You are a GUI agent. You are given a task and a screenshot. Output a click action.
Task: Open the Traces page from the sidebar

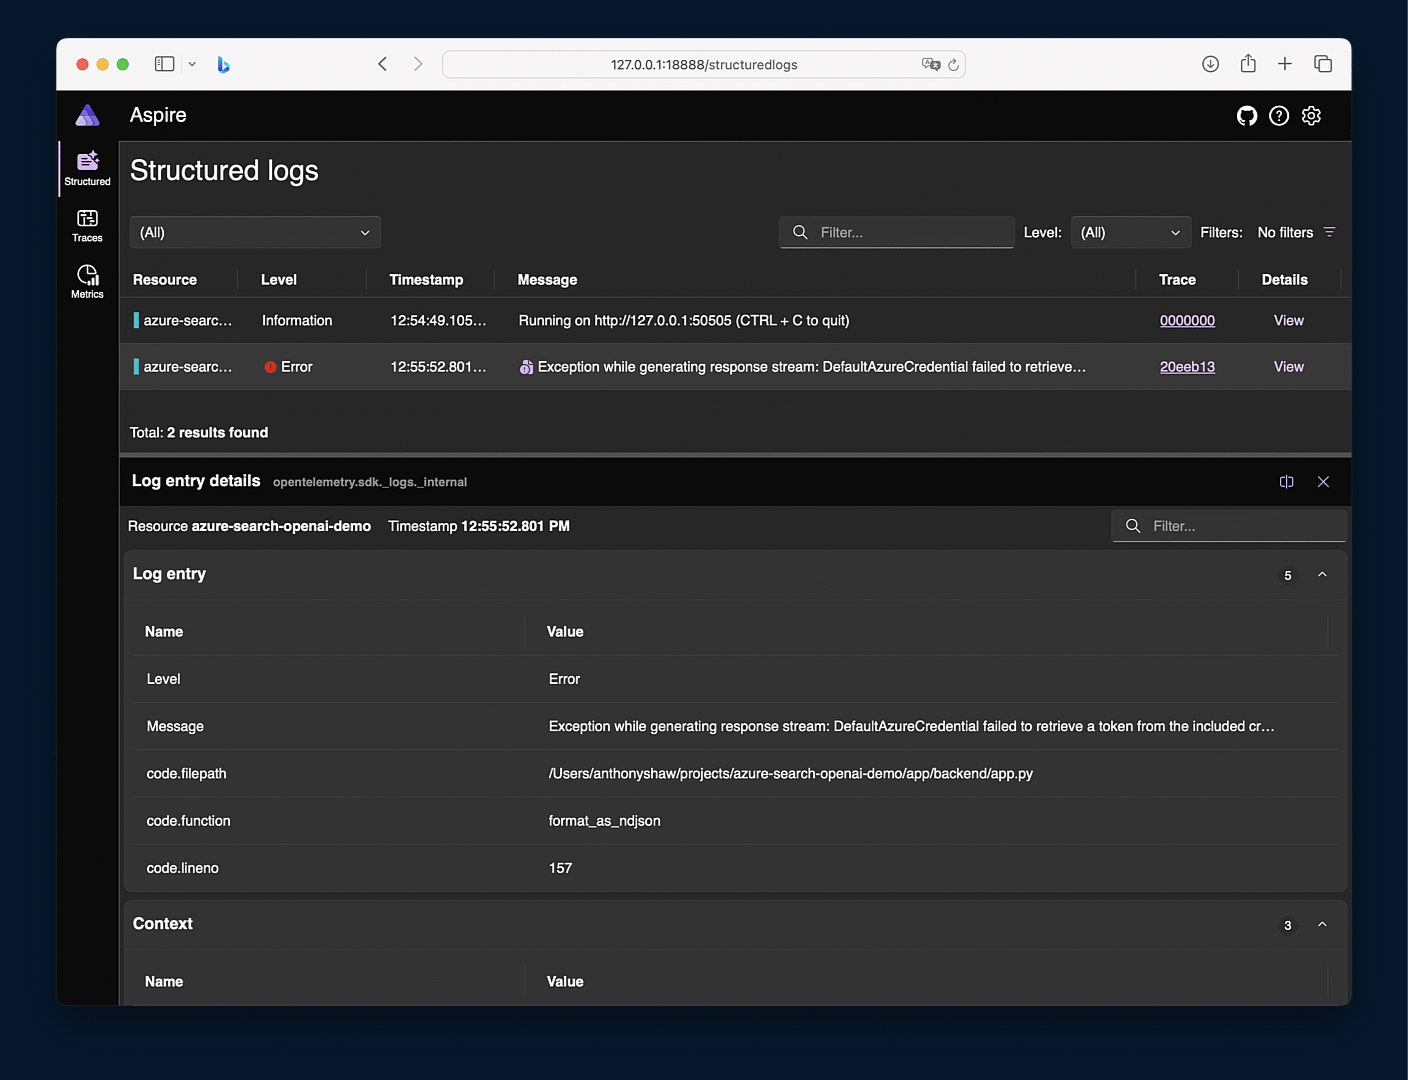click(x=87, y=225)
